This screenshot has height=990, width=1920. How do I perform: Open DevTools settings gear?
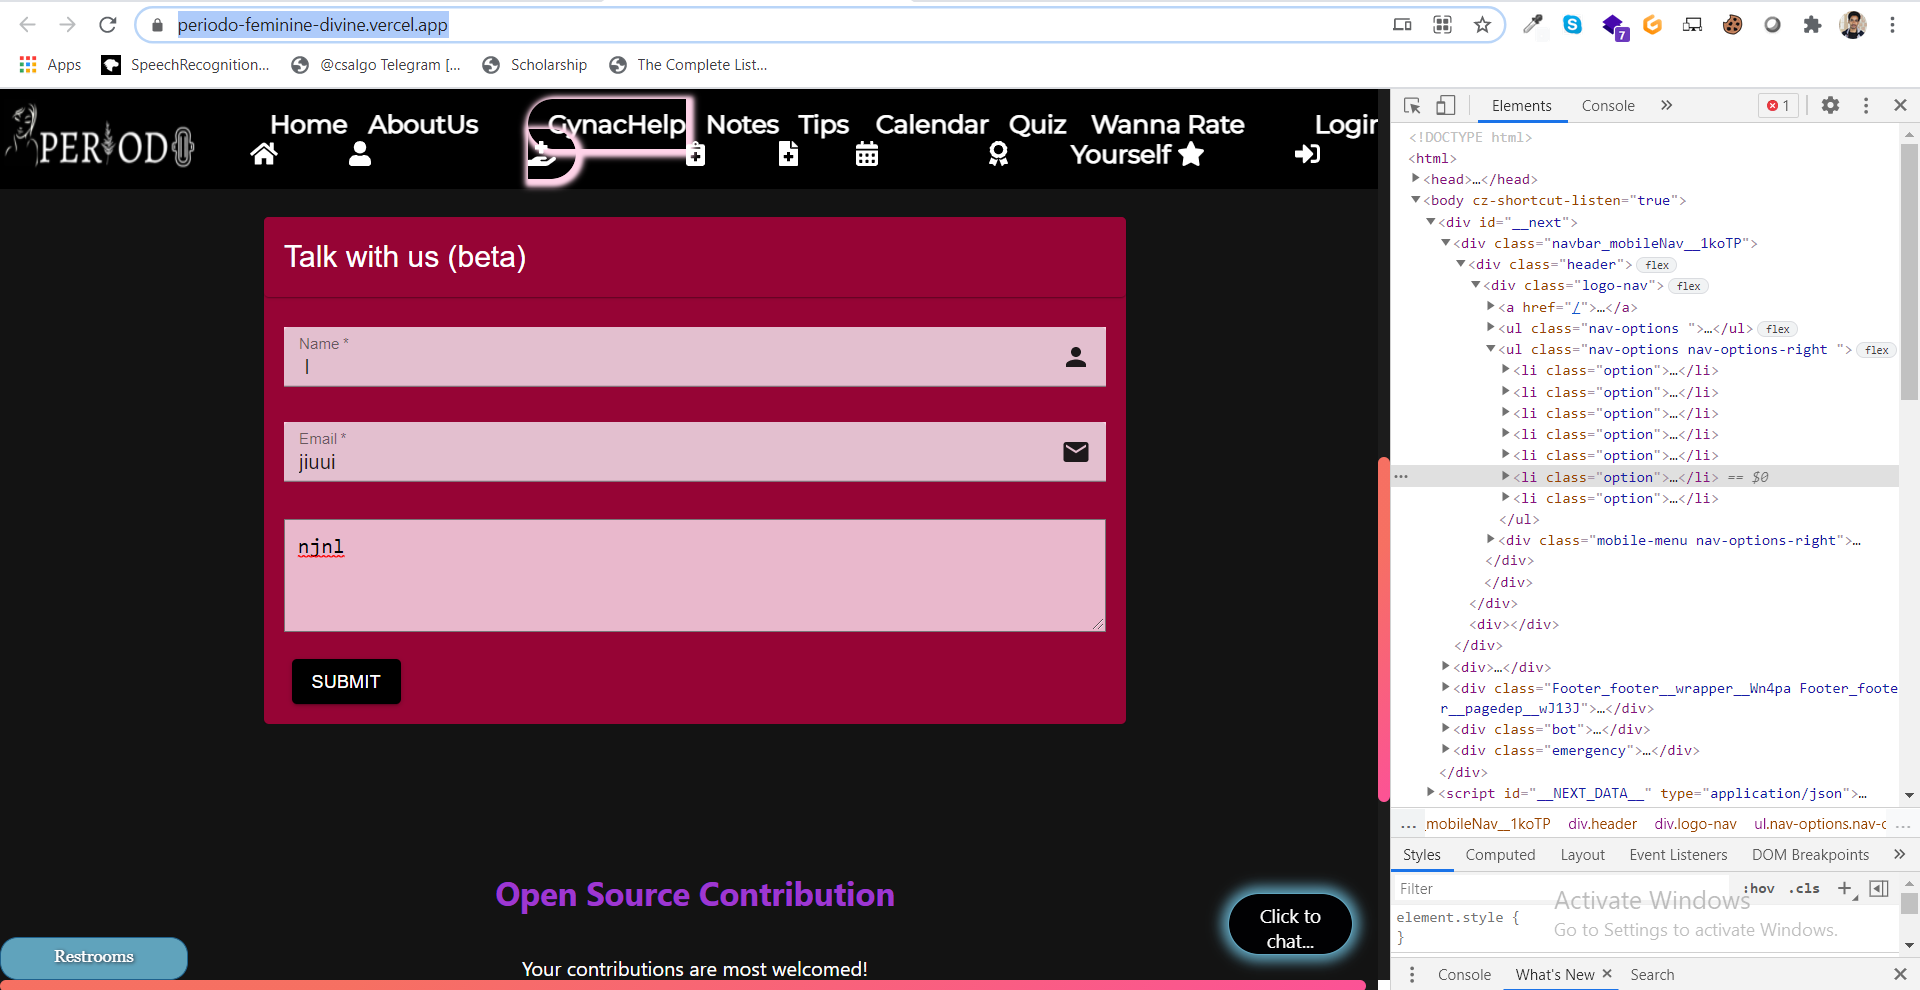(1831, 105)
